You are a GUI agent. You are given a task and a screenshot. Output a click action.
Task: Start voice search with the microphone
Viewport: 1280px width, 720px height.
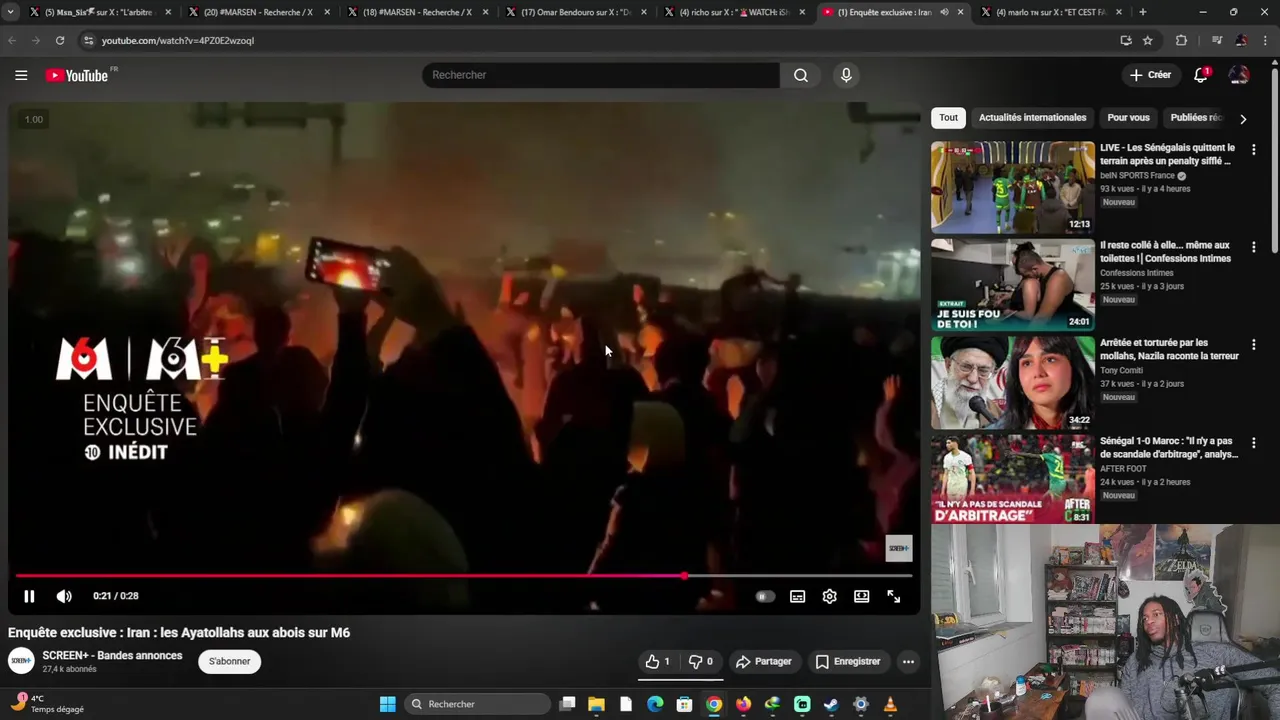[x=846, y=75]
